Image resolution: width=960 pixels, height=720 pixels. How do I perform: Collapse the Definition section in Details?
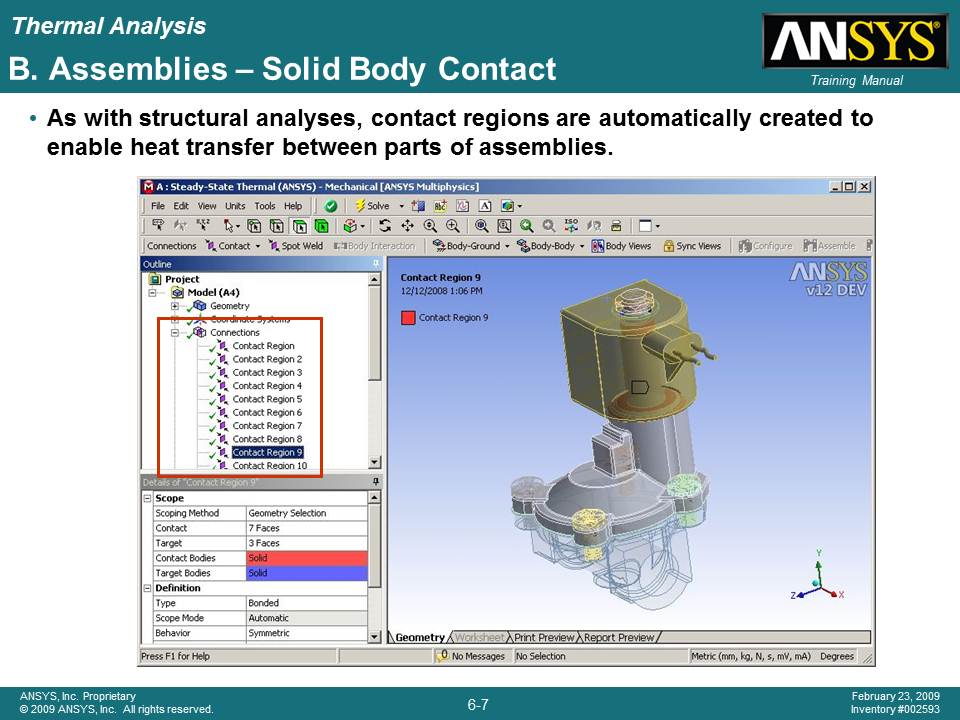[x=148, y=588]
